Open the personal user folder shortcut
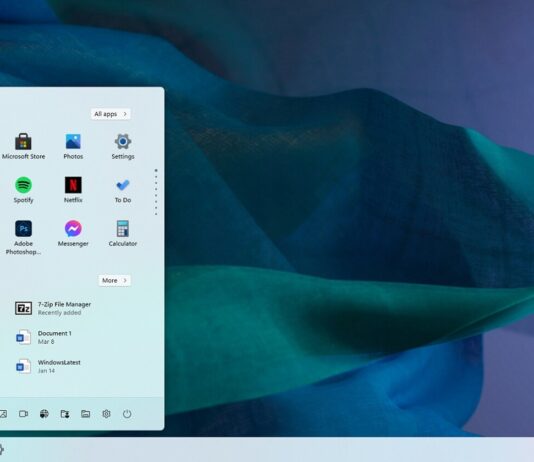This screenshot has width=534, height=462. point(65,414)
